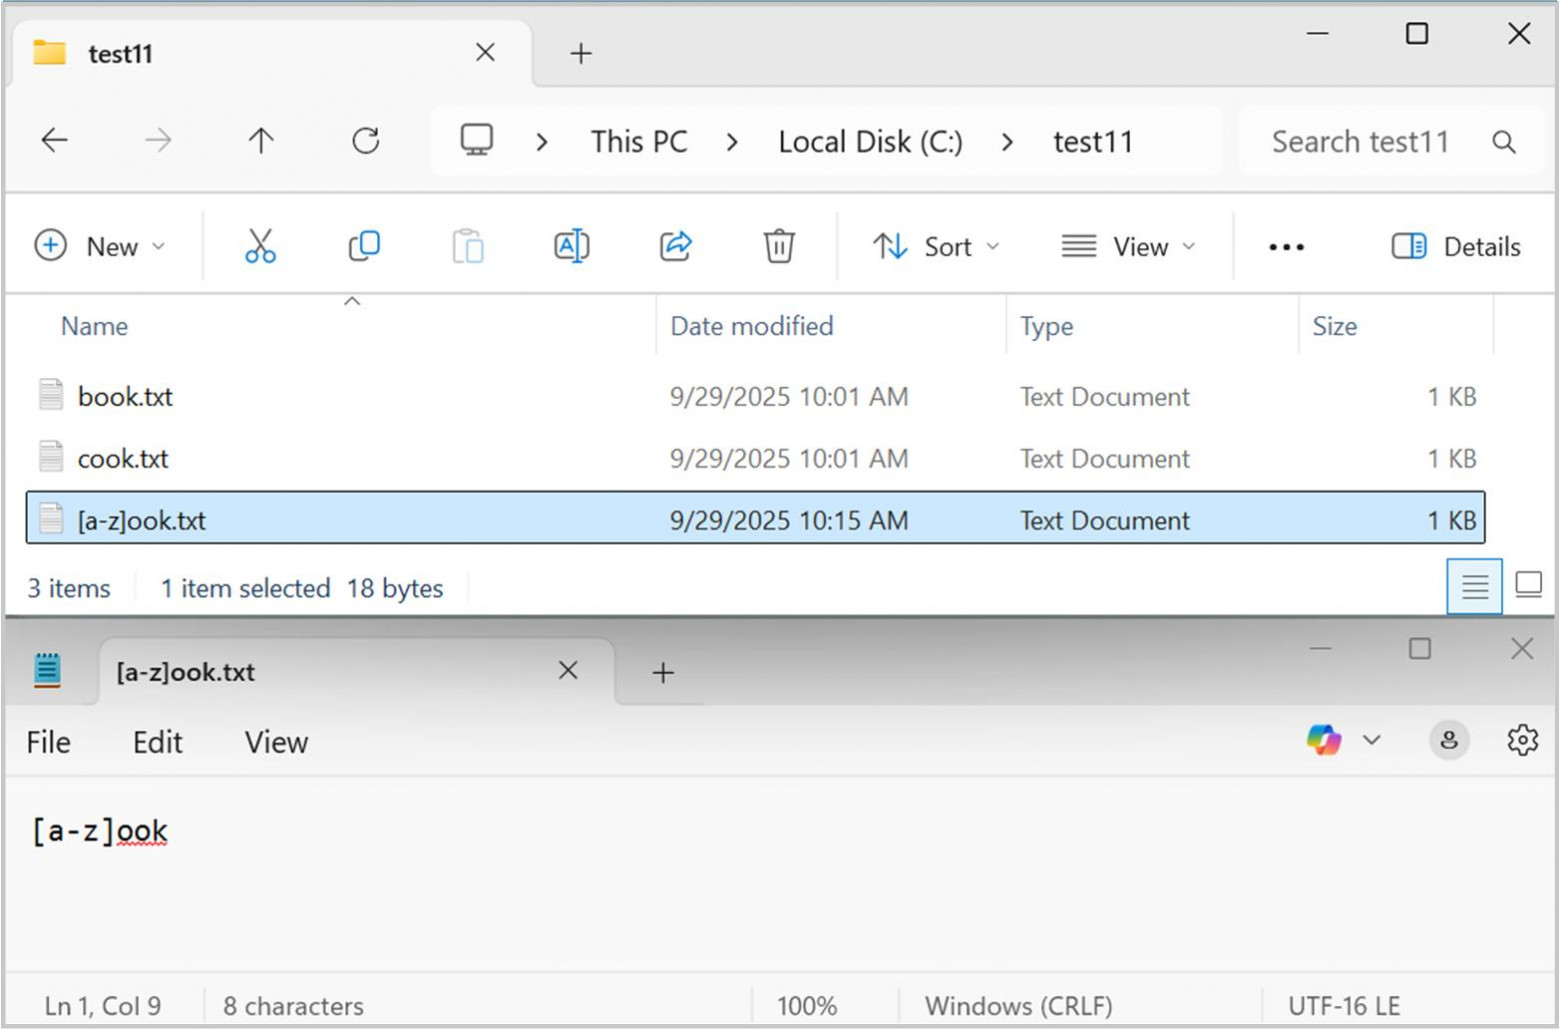Click the Share icon in File Explorer toolbar
The width and height of the screenshot is (1560, 1029).
pos(676,246)
